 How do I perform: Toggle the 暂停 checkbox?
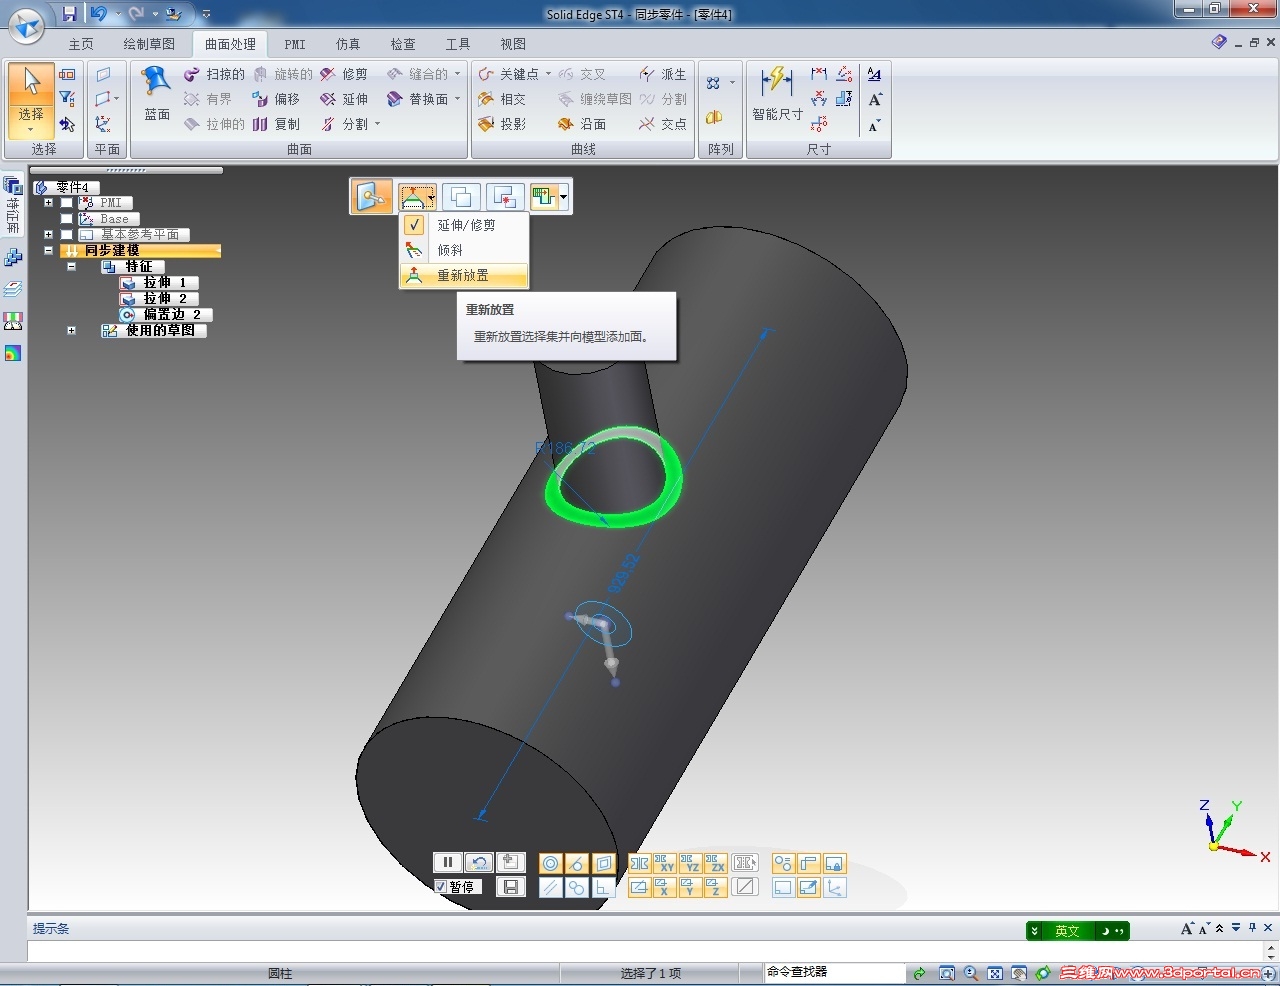440,887
